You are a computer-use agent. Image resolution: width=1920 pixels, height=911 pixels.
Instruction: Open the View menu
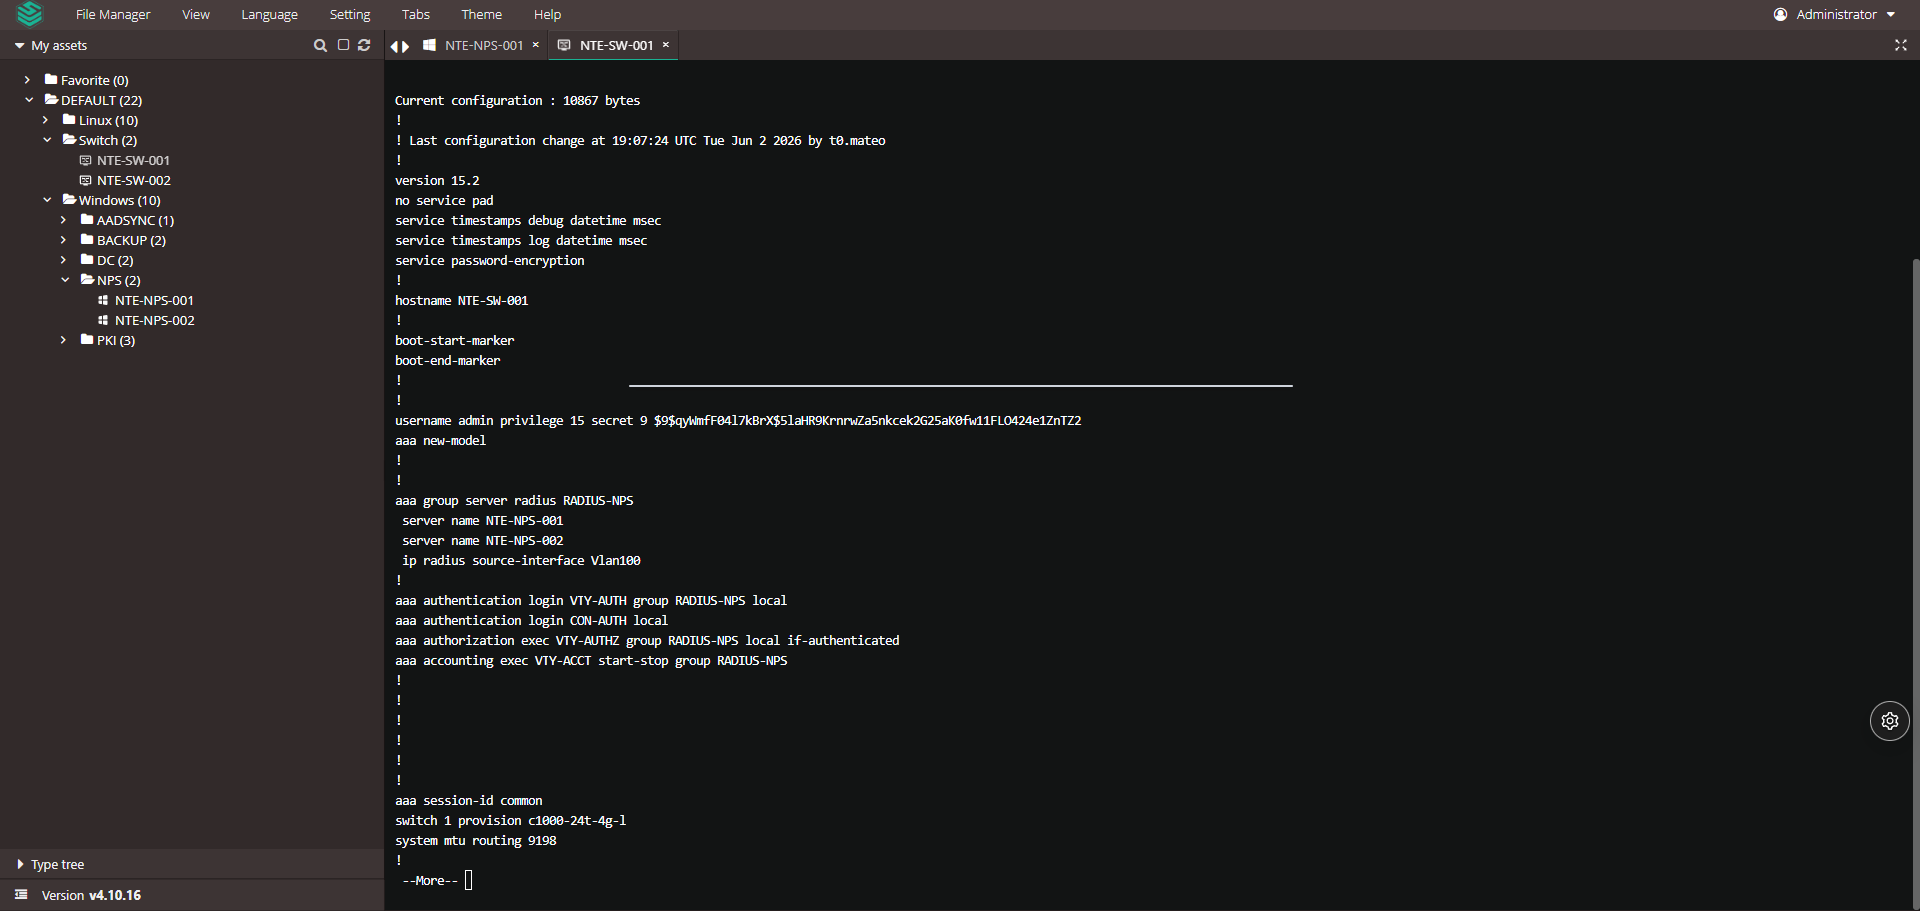click(x=196, y=14)
